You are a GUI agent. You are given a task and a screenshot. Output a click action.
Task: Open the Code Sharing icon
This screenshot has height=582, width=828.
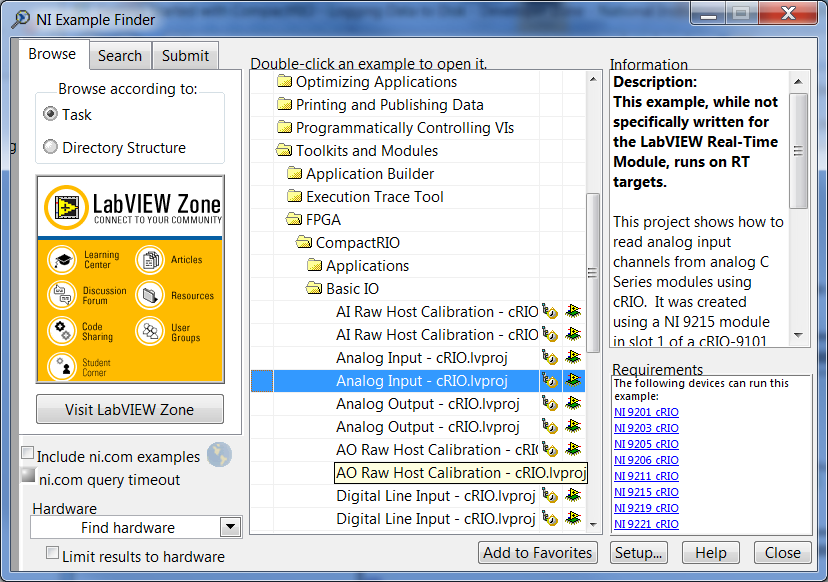click(62, 331)
